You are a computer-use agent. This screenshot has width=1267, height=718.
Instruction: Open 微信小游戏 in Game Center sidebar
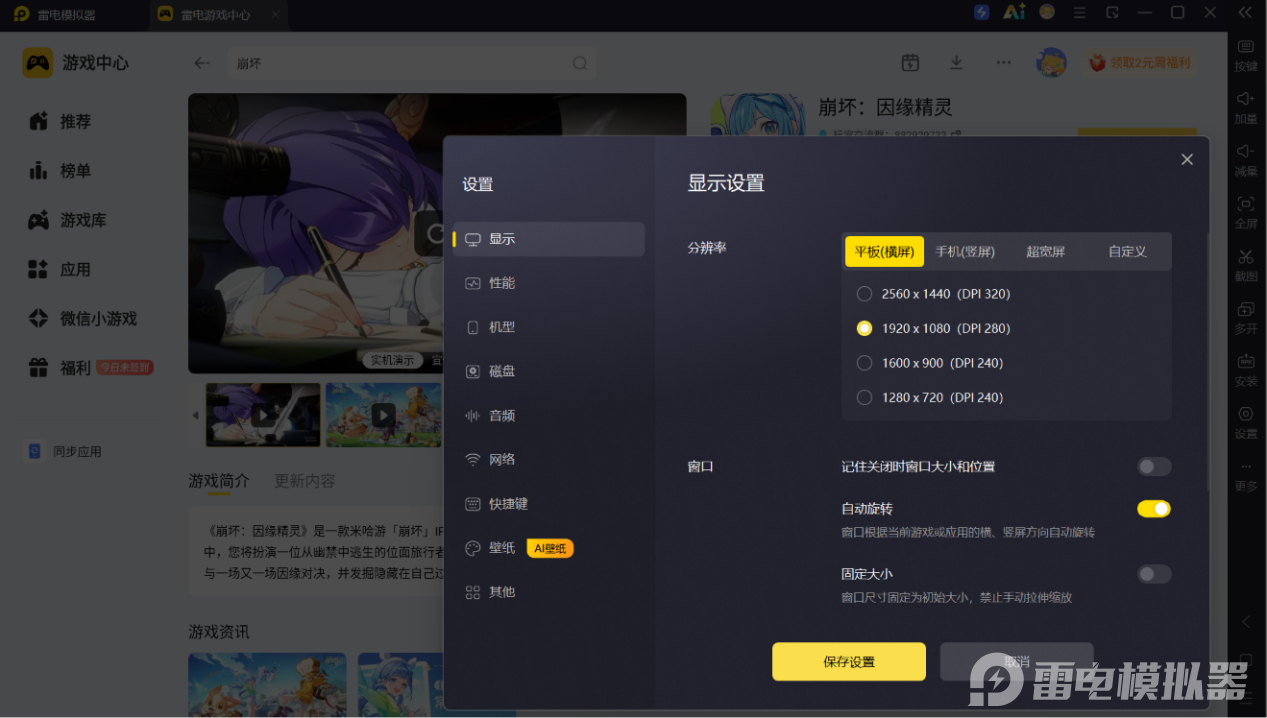(82, 318)
